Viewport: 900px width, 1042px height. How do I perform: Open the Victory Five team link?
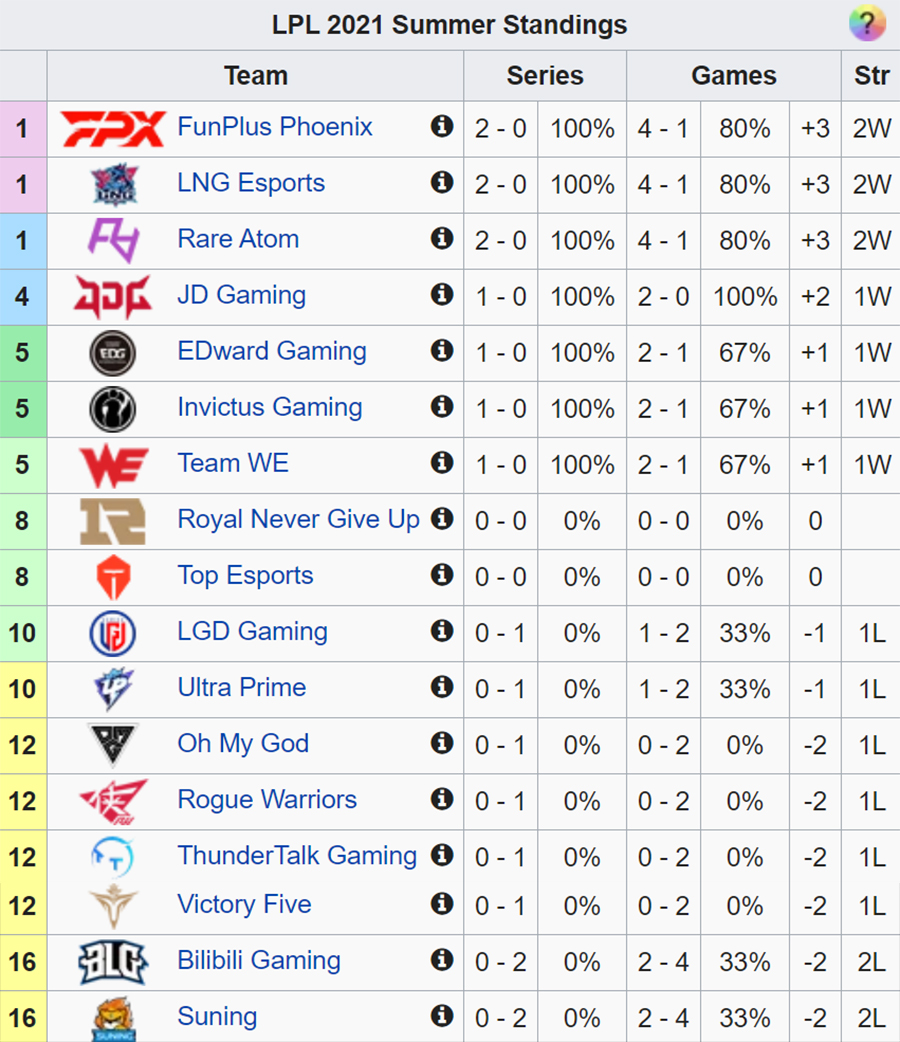pos(245,904)
